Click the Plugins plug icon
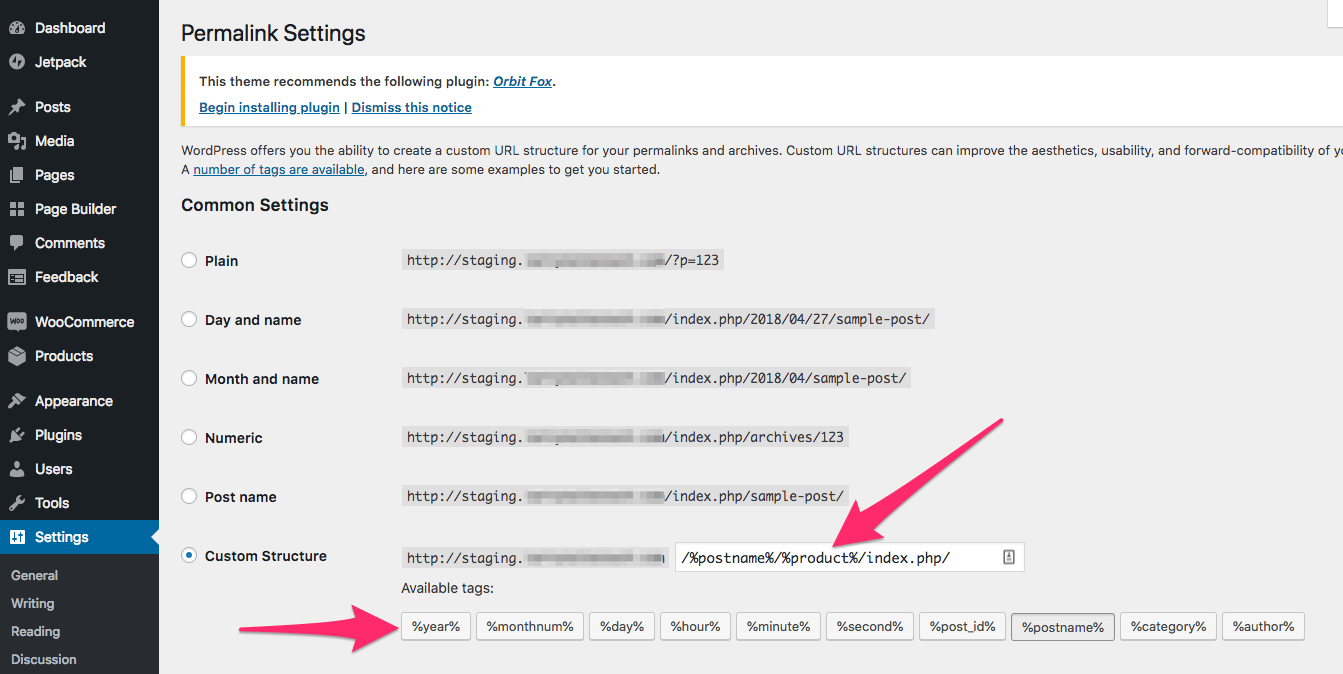 17,435
